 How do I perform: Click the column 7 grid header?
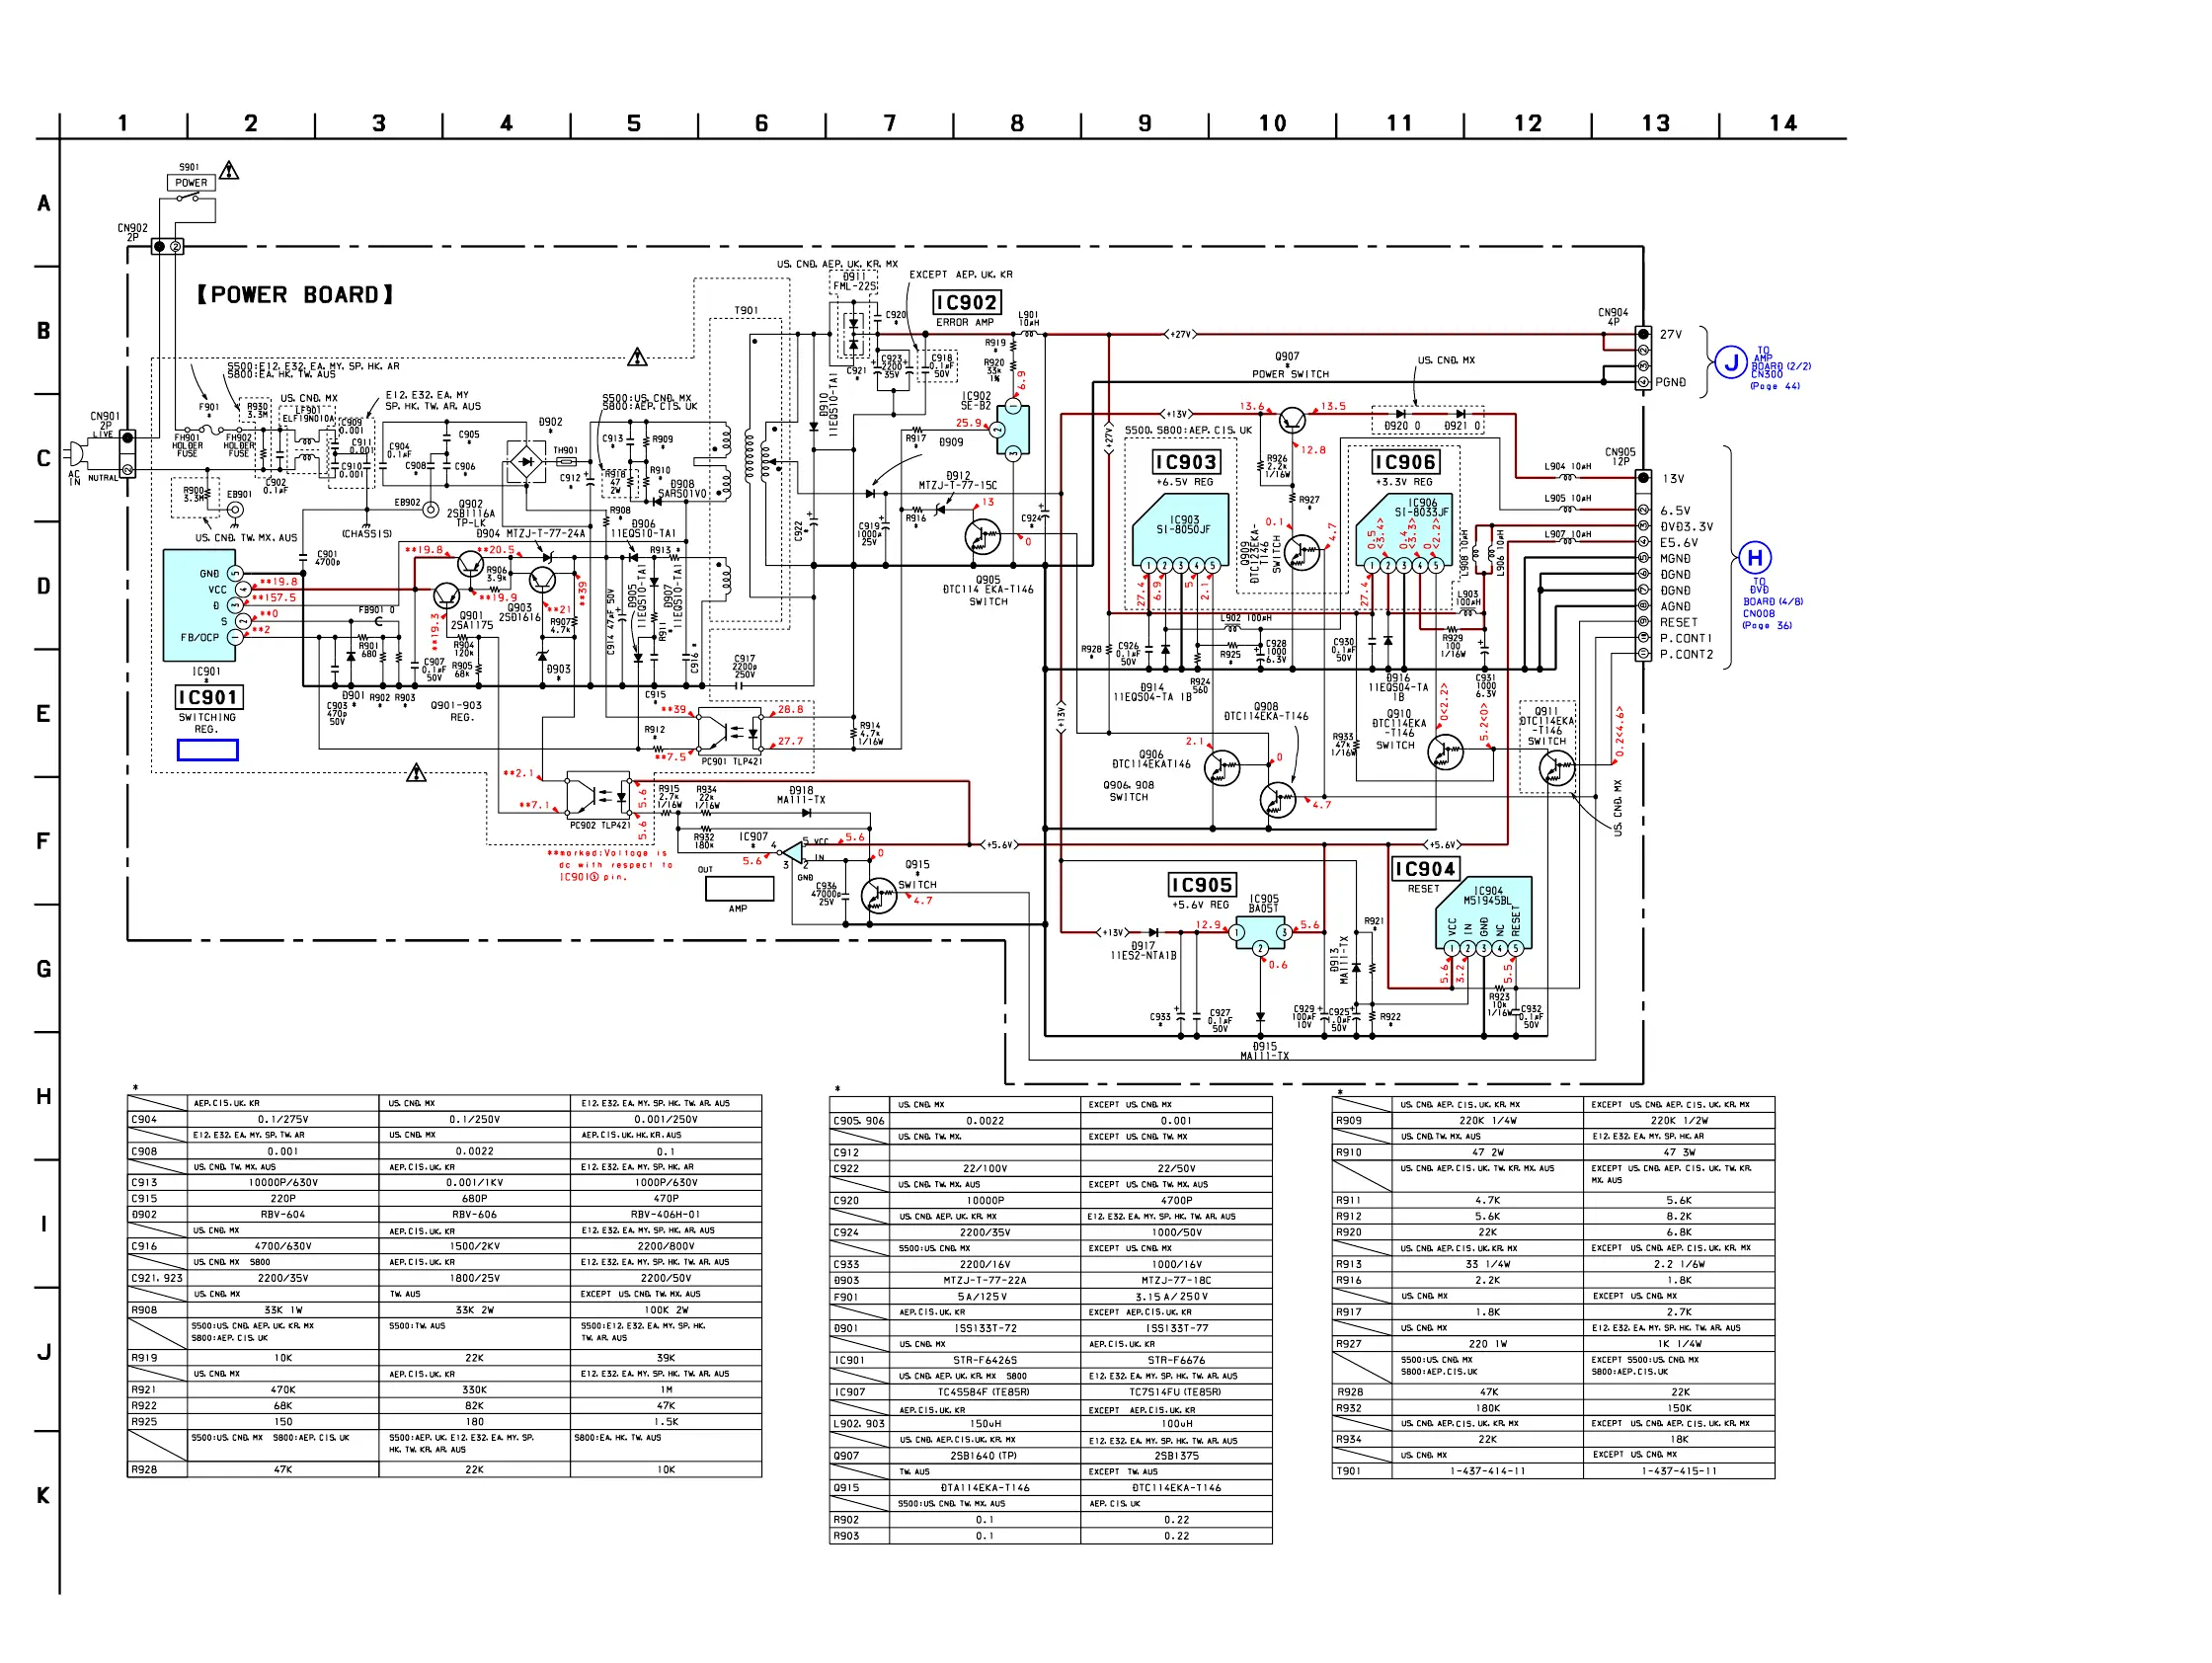pyautogui.click(x=889, y=124)
